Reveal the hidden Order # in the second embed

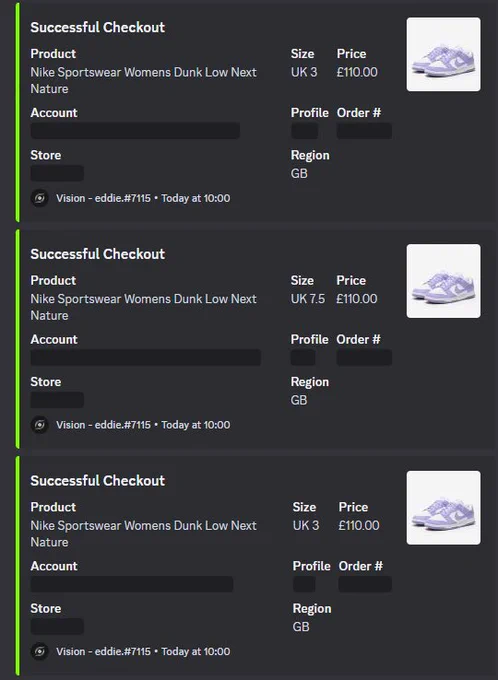(364, 358)
